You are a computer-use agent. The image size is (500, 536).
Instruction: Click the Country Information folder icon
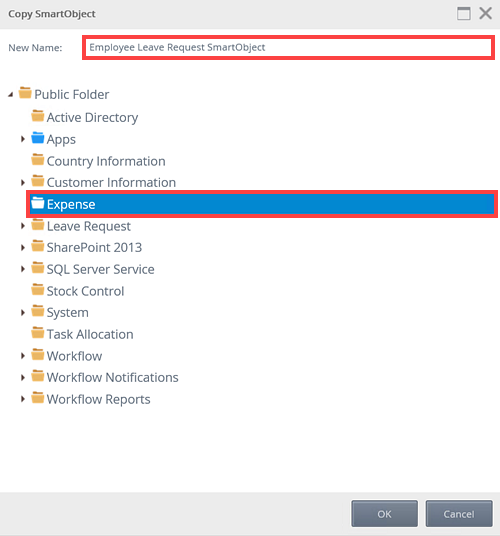(38, 160)
